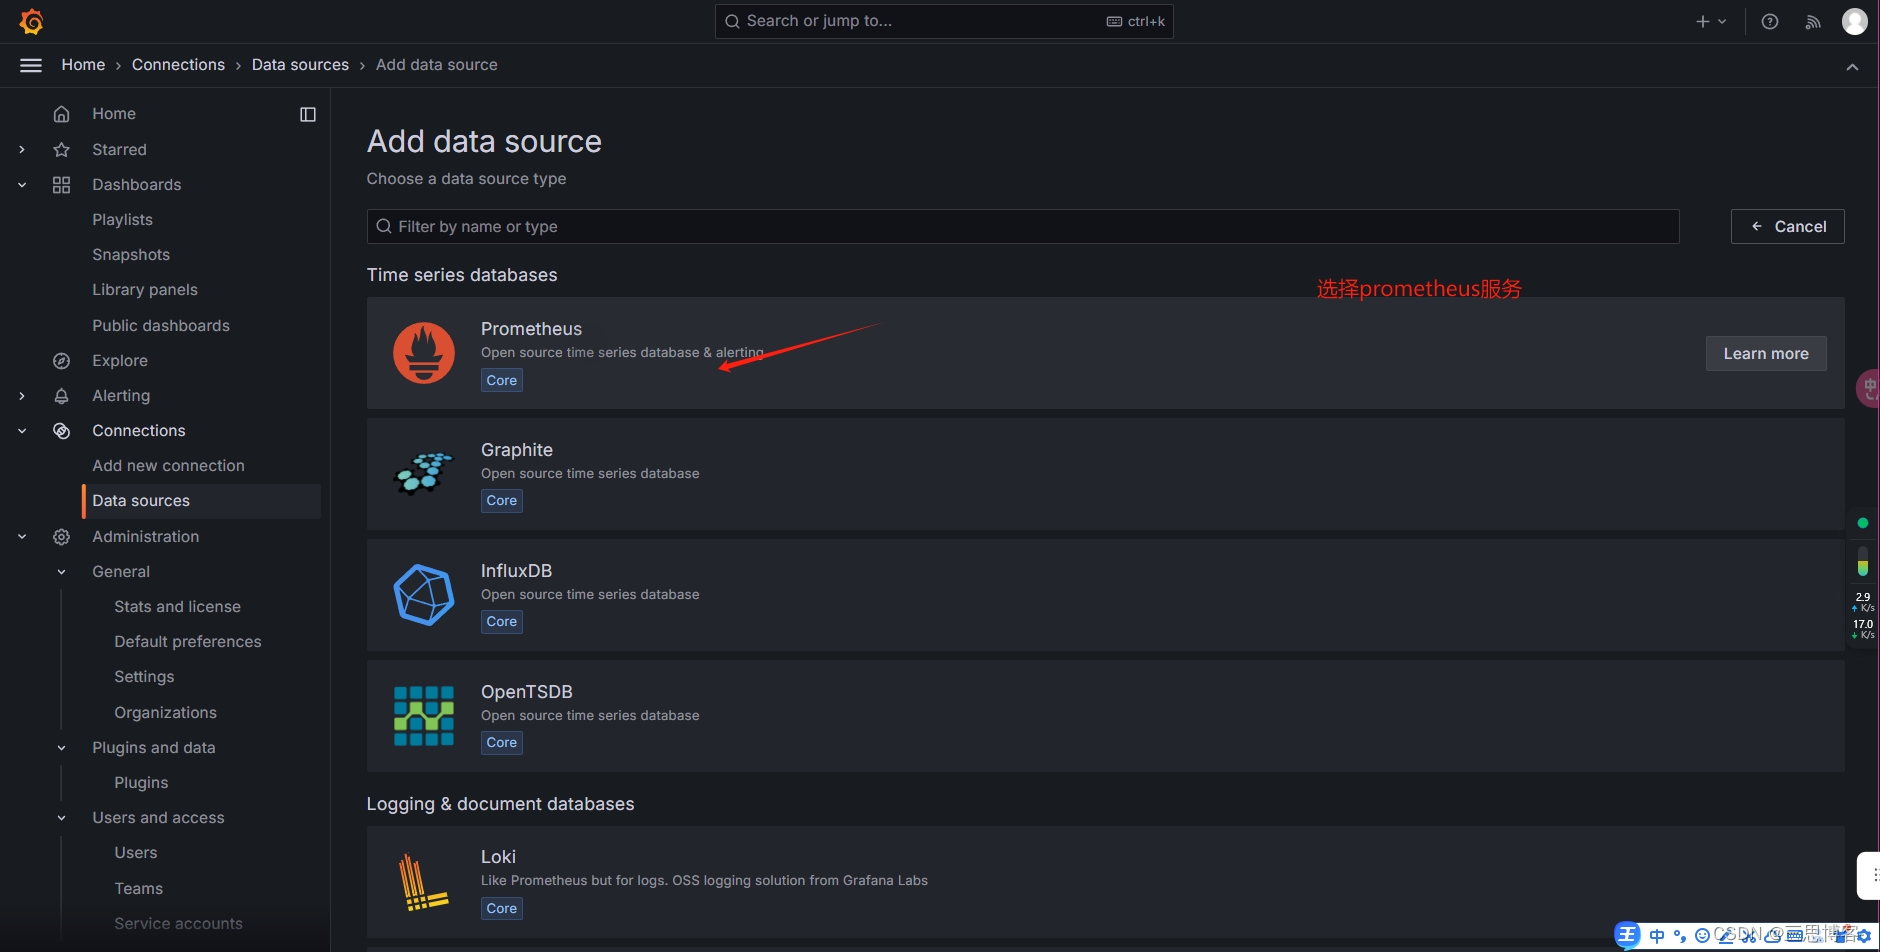
Task: Open Organizations page
Action: tap(165, 713)
